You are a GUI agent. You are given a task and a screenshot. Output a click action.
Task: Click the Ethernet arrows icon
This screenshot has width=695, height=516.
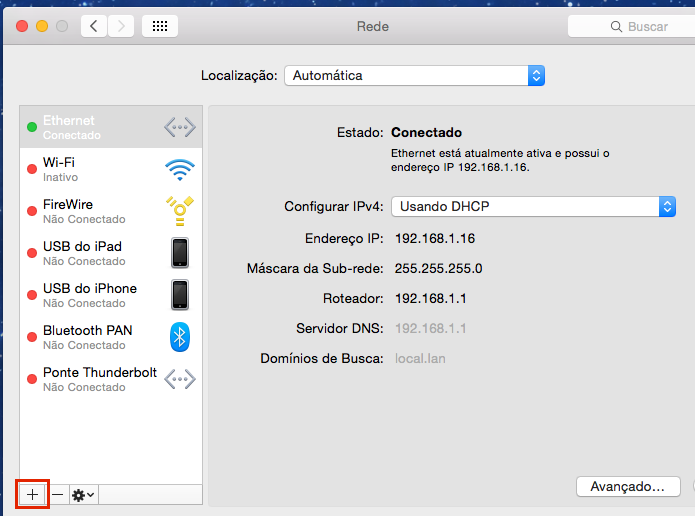pyautogui.click(x=180, y=127)
